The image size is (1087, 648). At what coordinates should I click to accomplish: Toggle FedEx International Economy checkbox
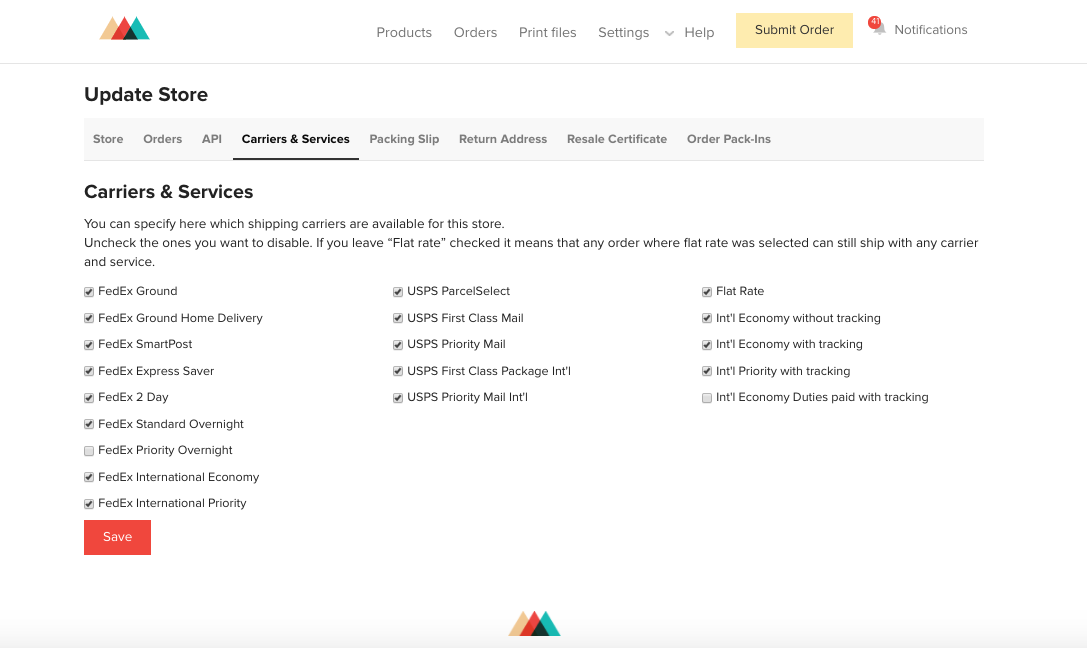tap(89, 478)
